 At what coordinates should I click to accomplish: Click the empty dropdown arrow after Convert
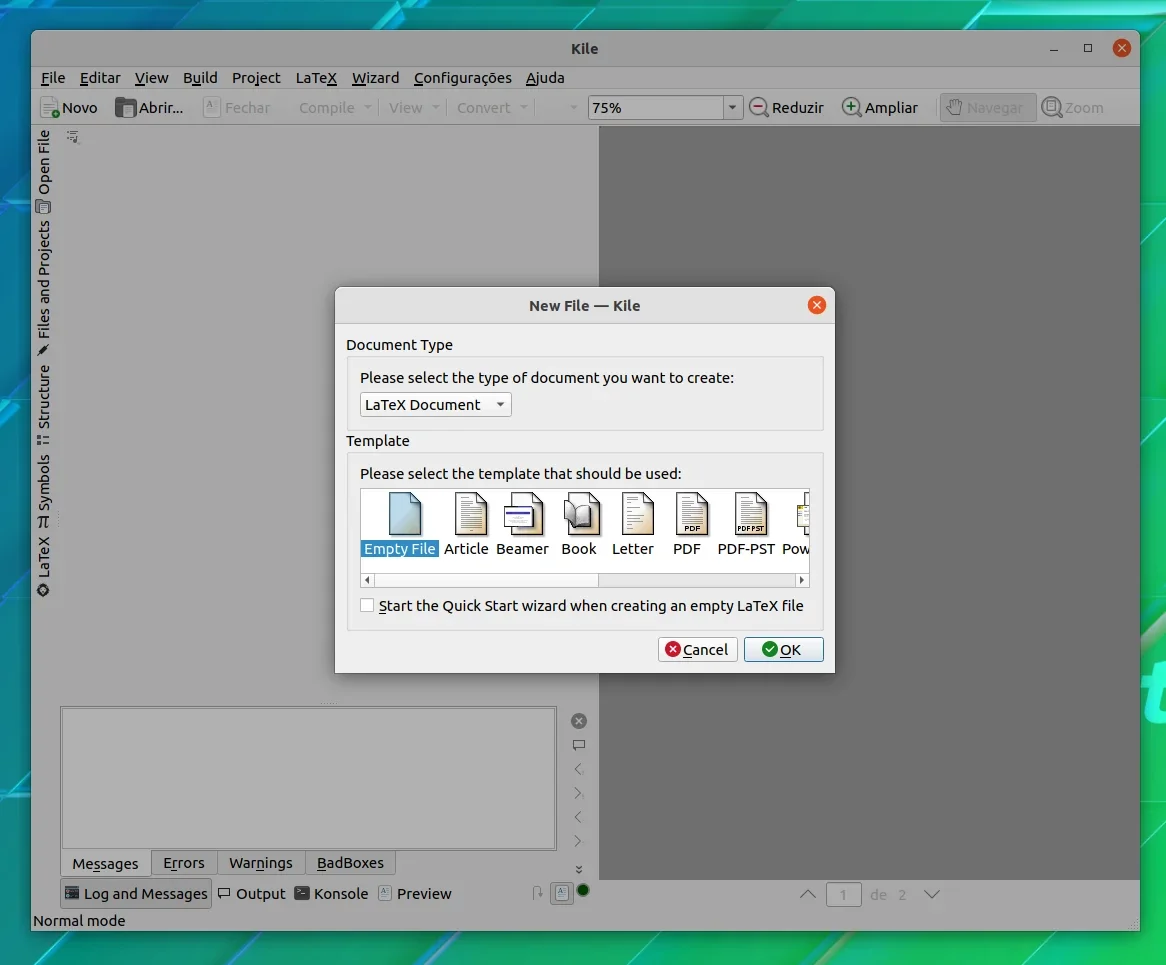click(x=573, y=108)
